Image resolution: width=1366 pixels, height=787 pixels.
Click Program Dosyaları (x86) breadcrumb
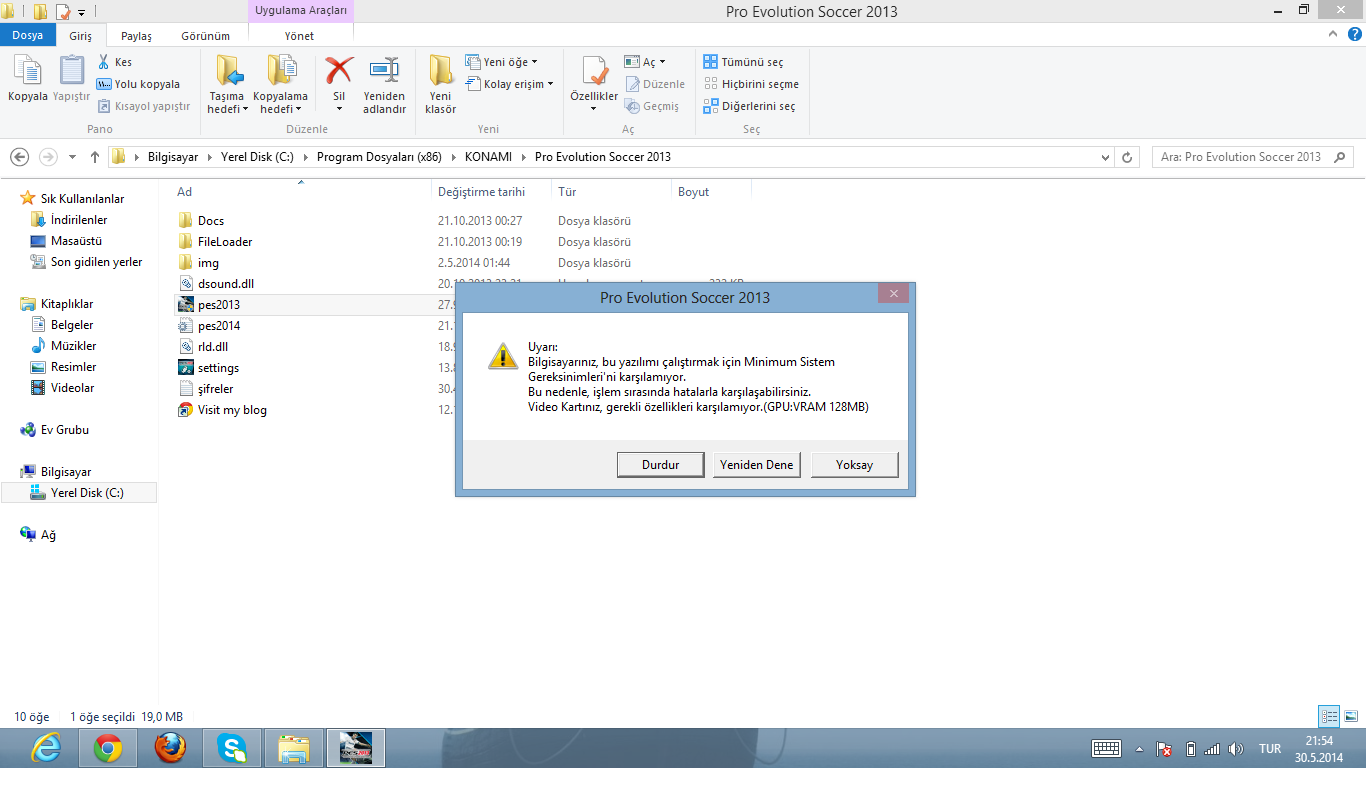pos(379,157)
